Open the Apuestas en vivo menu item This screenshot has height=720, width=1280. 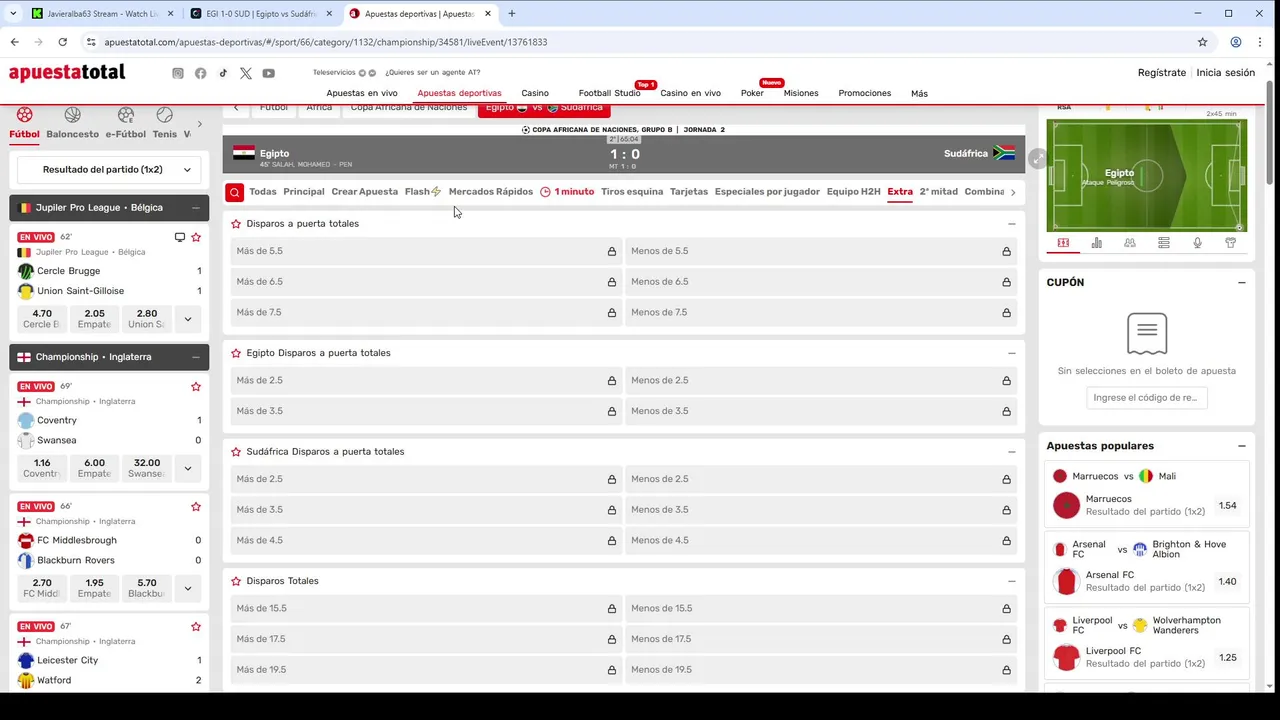click(362, 93)
